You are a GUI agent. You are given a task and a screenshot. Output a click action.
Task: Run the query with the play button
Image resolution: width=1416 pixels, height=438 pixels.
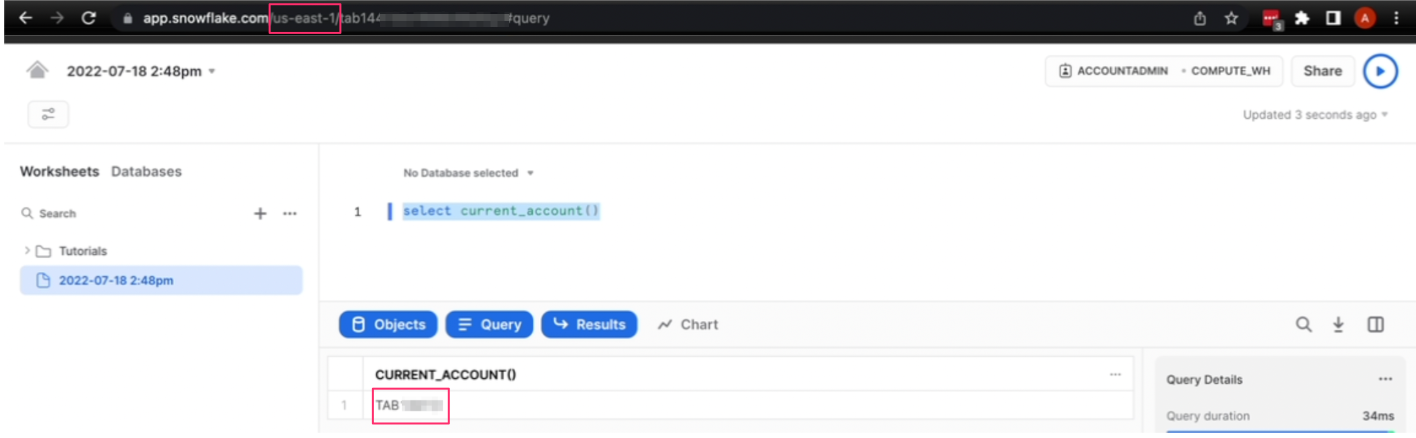1380,71
